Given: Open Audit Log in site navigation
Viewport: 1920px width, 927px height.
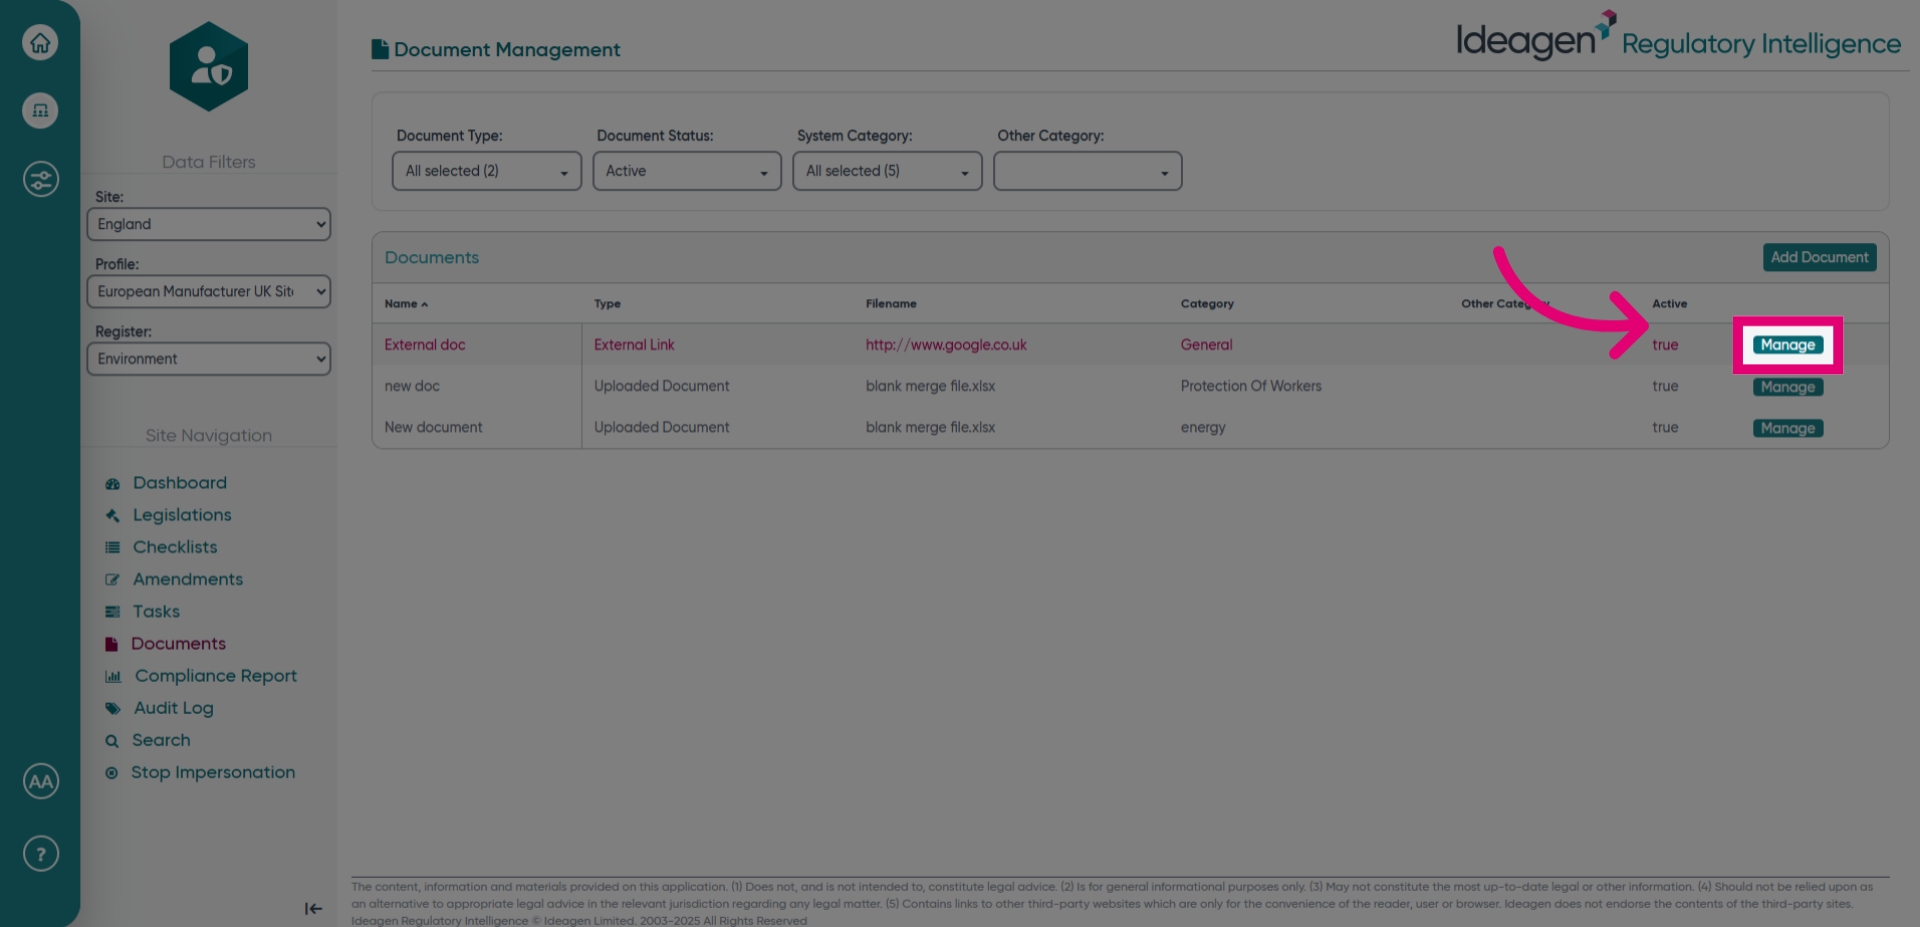Looking at the screenshot, I should point(174,708).
